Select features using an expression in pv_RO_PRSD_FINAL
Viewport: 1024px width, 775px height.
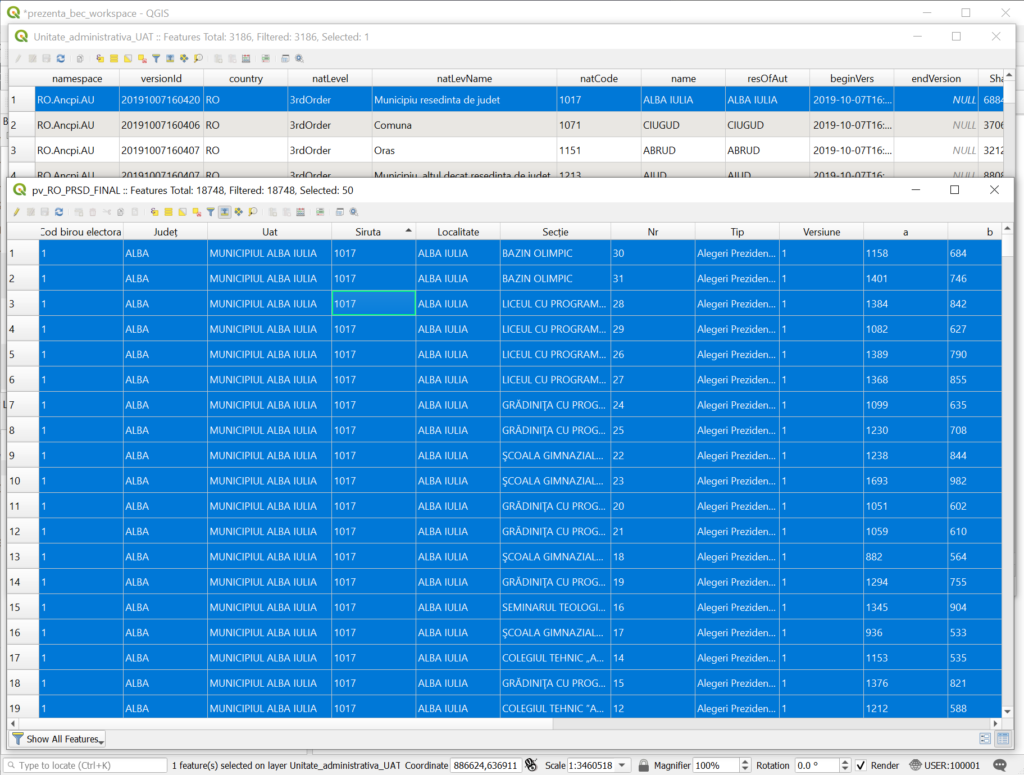click(x=154, y=212)
